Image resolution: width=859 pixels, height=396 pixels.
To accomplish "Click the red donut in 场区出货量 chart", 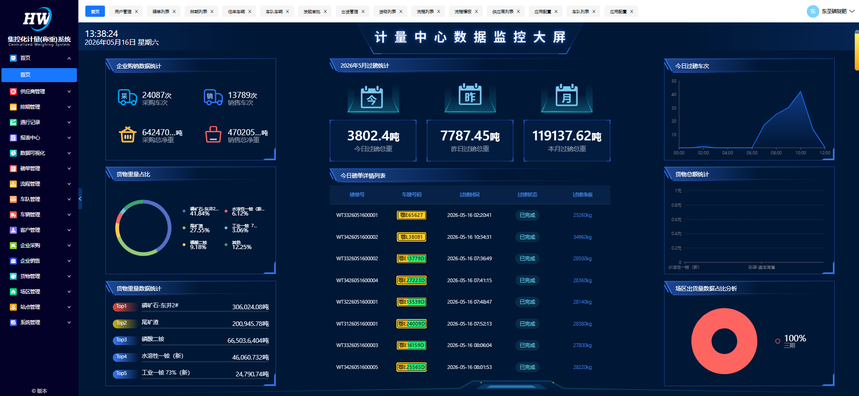I will coord(723,341).
